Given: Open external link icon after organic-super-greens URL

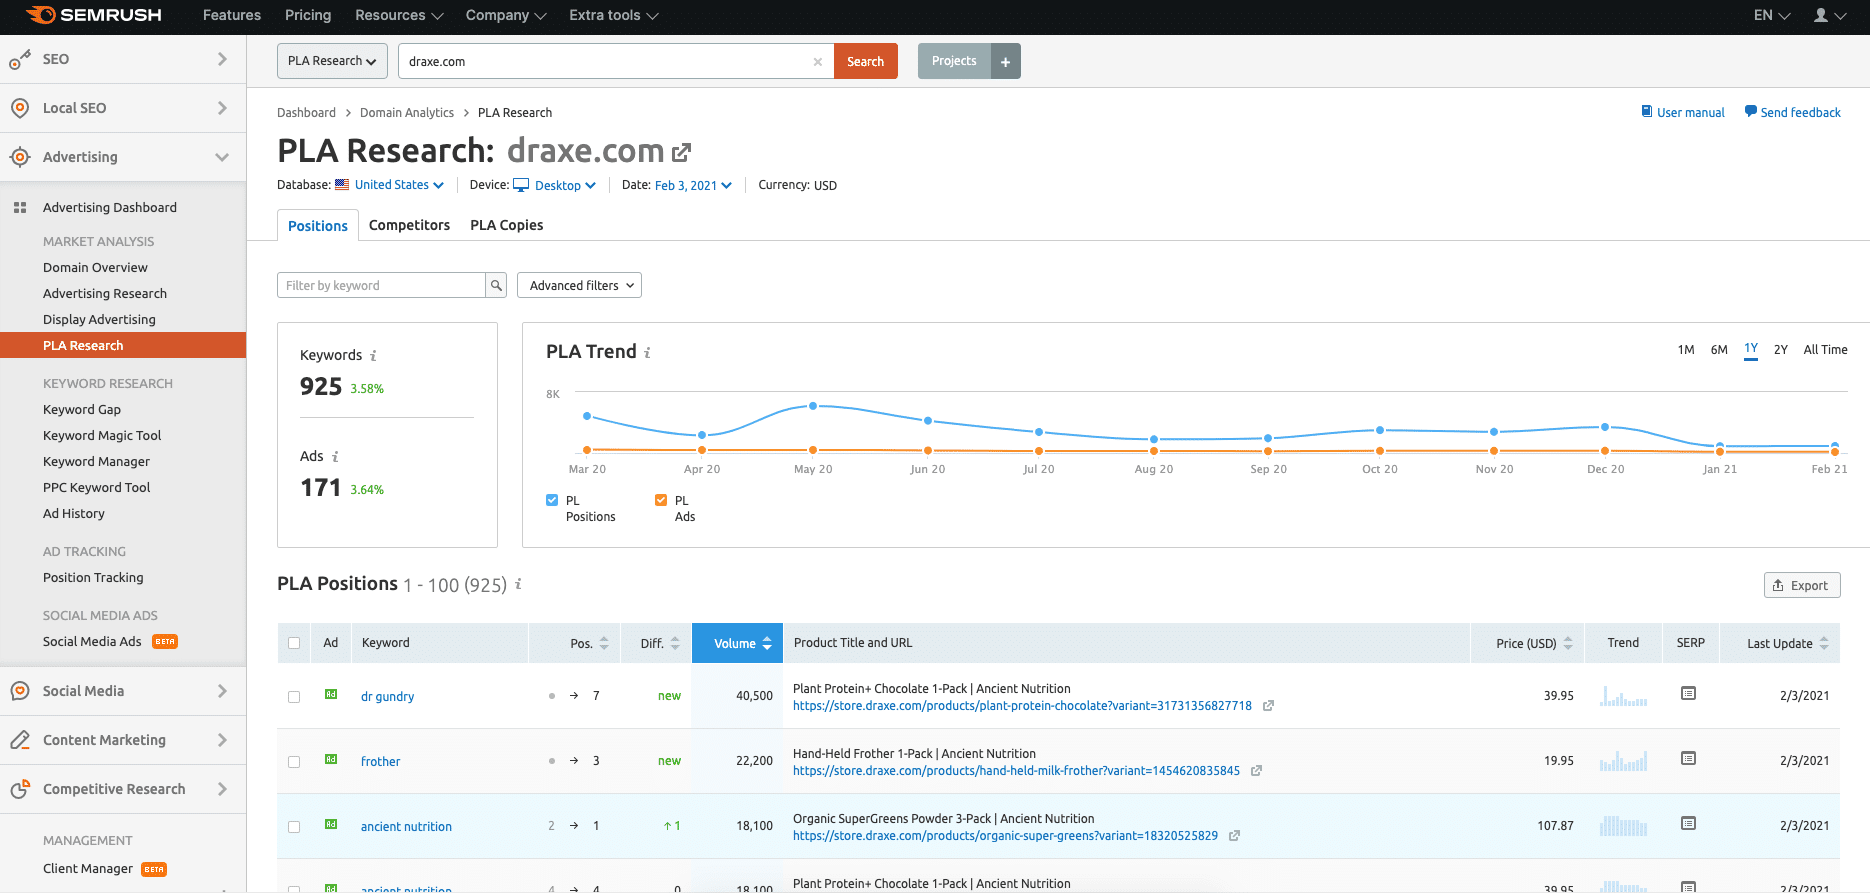Looking at the screenshot, I should click(x=1234, y=836).
